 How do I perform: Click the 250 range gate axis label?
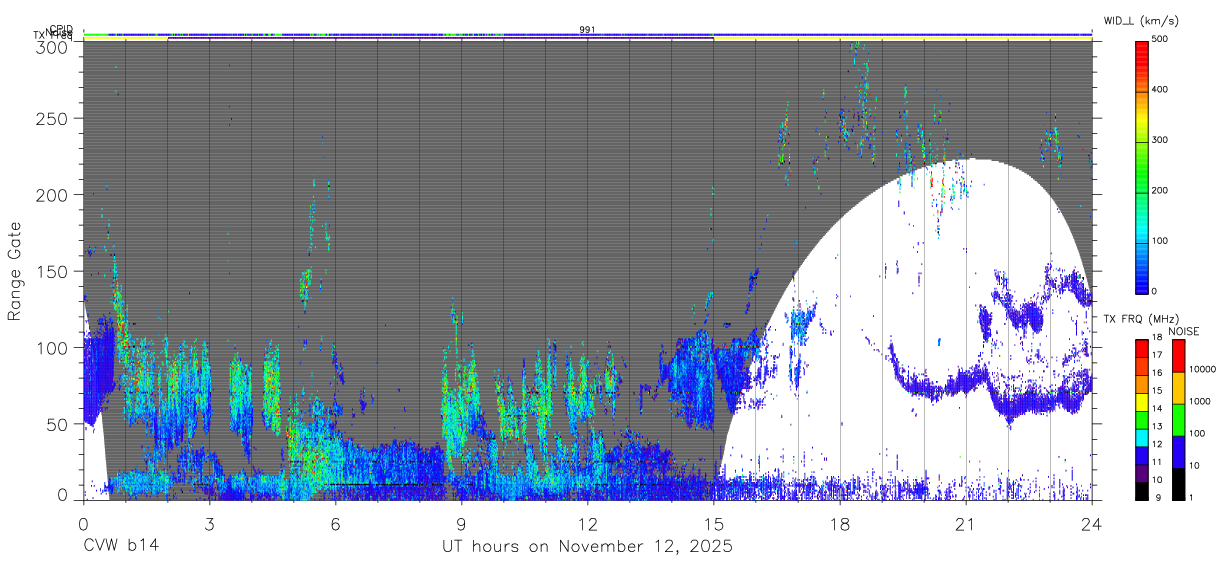[53, 119]
